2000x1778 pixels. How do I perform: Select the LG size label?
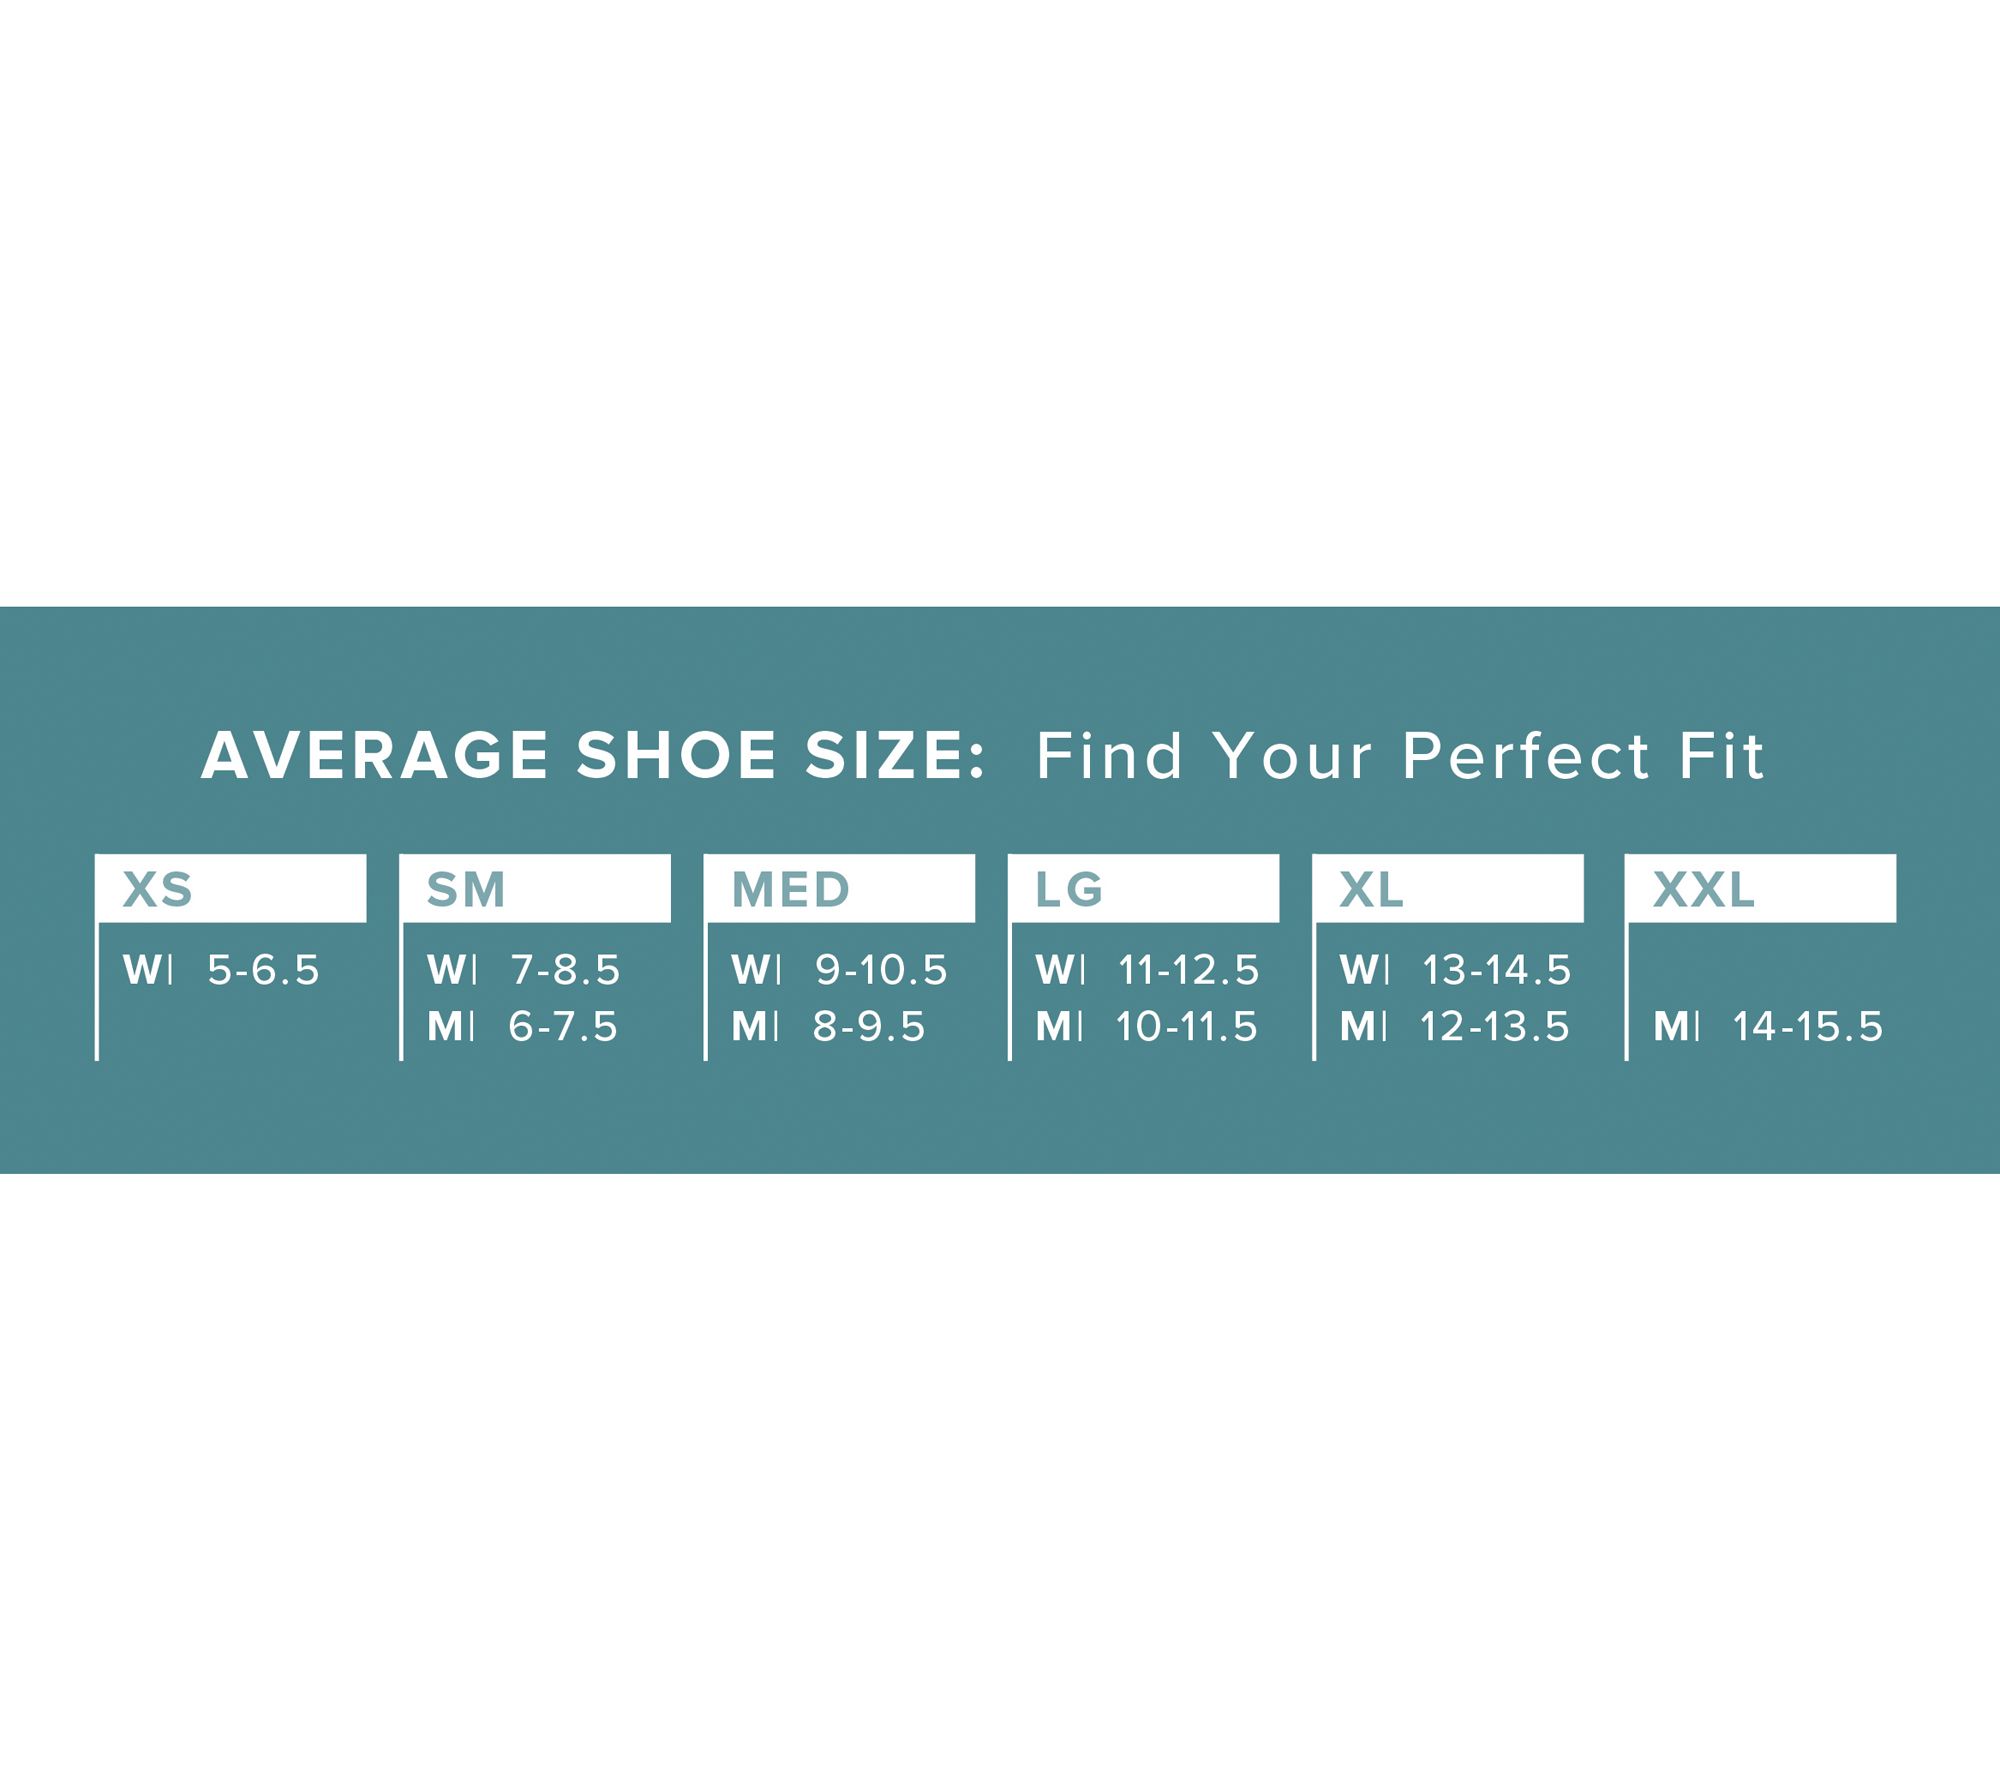point(1069,889)
